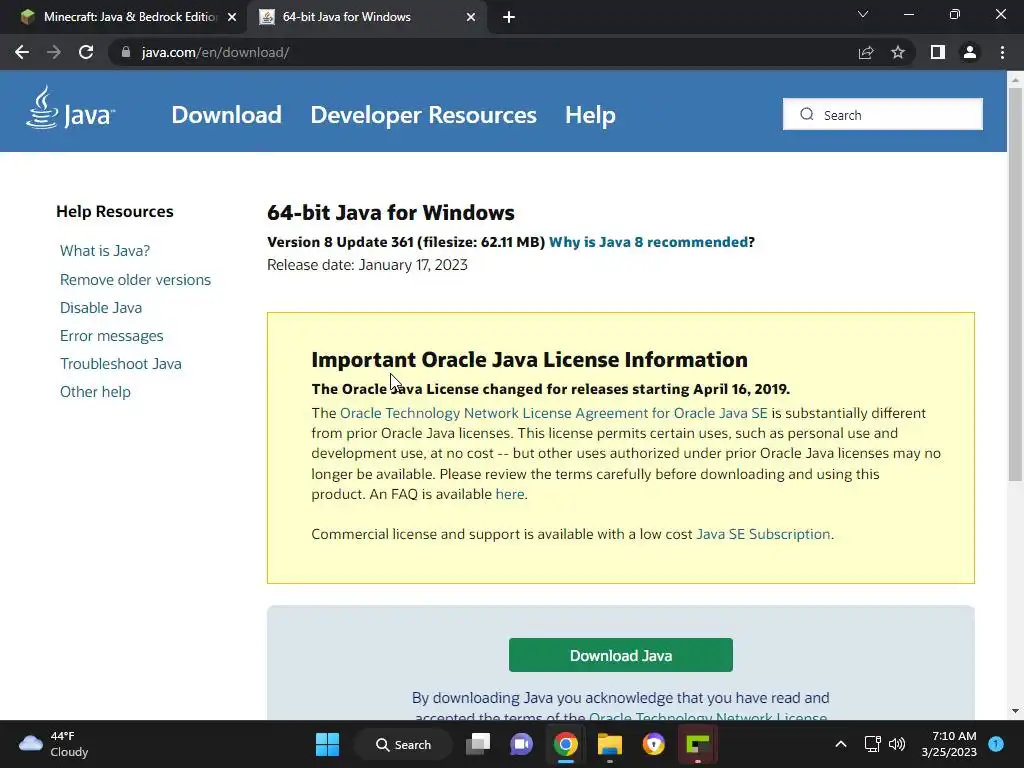Open the Windows Start menu
This screenshot has width=1024, height=768.
point(327,744)
